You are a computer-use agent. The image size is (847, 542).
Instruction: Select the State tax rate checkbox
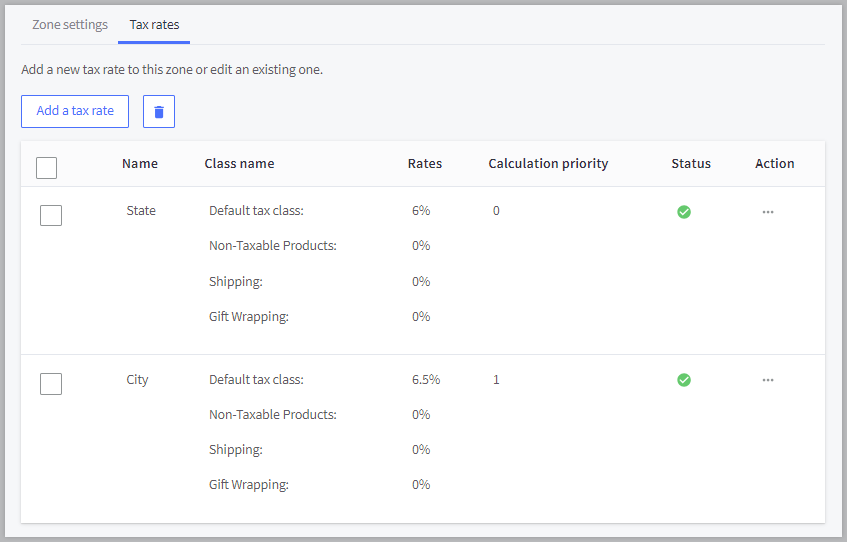pyautogui.click(x=51, y=215)
